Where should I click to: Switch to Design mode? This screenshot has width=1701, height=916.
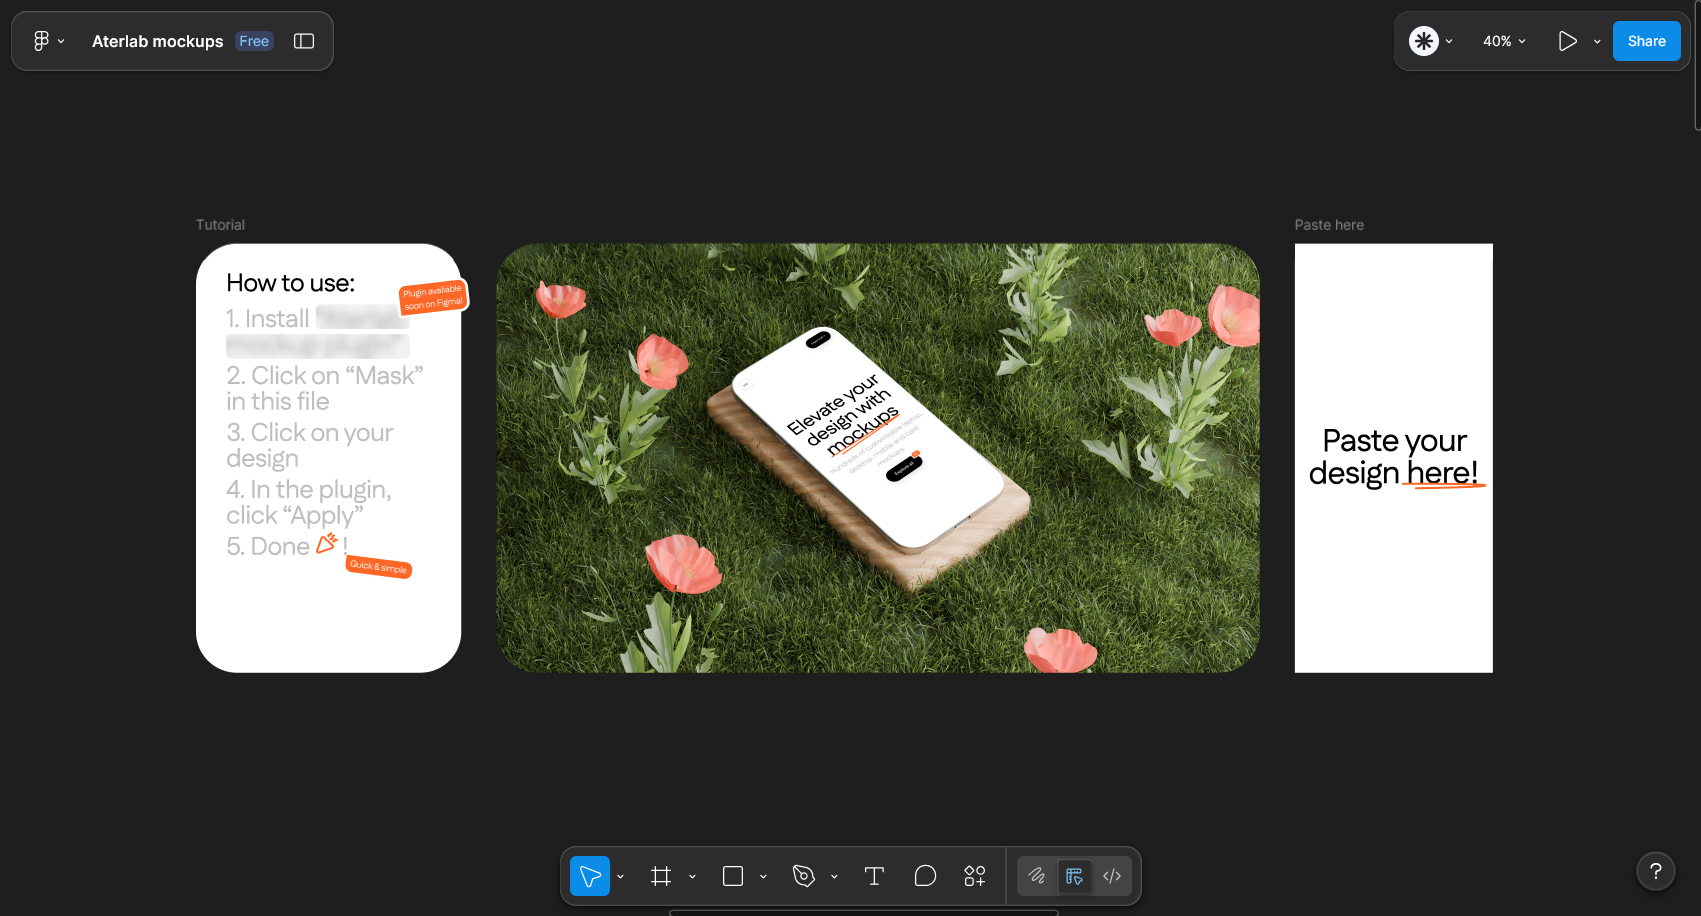[1075, 876]
